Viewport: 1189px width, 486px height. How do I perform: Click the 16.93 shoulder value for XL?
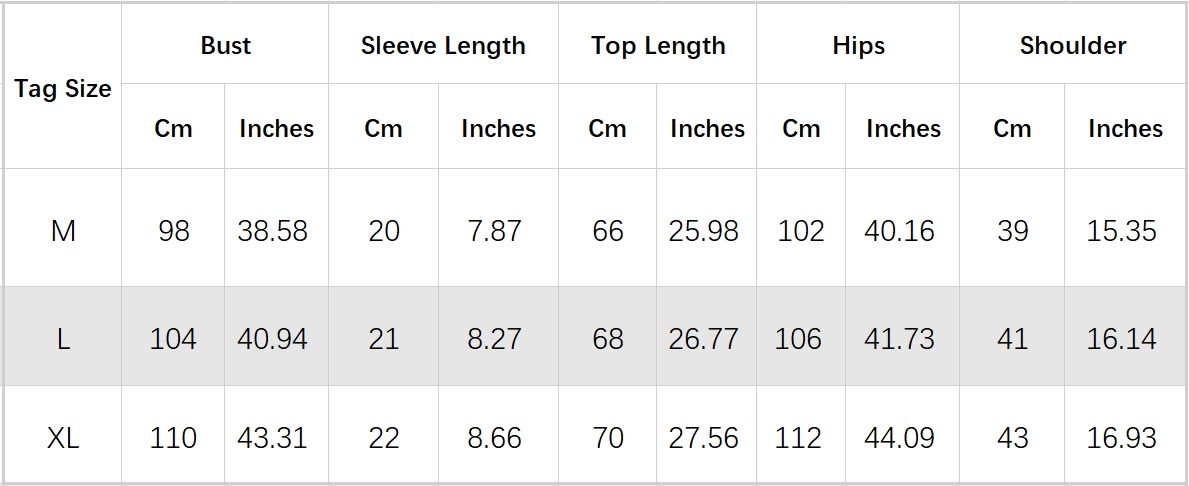(1121, 438)
